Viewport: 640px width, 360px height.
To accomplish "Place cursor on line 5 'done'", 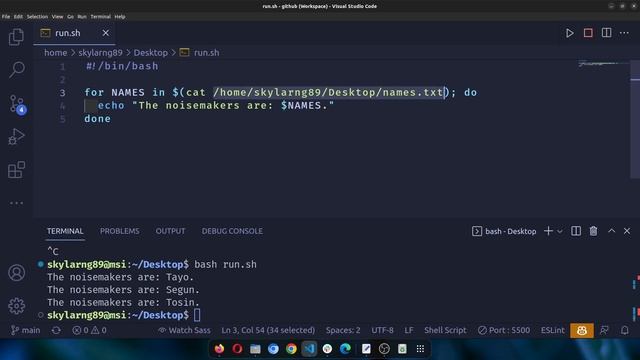I will (98, 119).
